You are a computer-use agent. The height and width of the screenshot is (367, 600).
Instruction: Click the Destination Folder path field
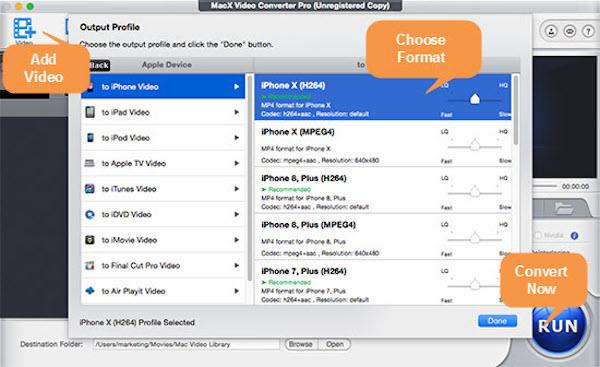(x=186, y=344)
